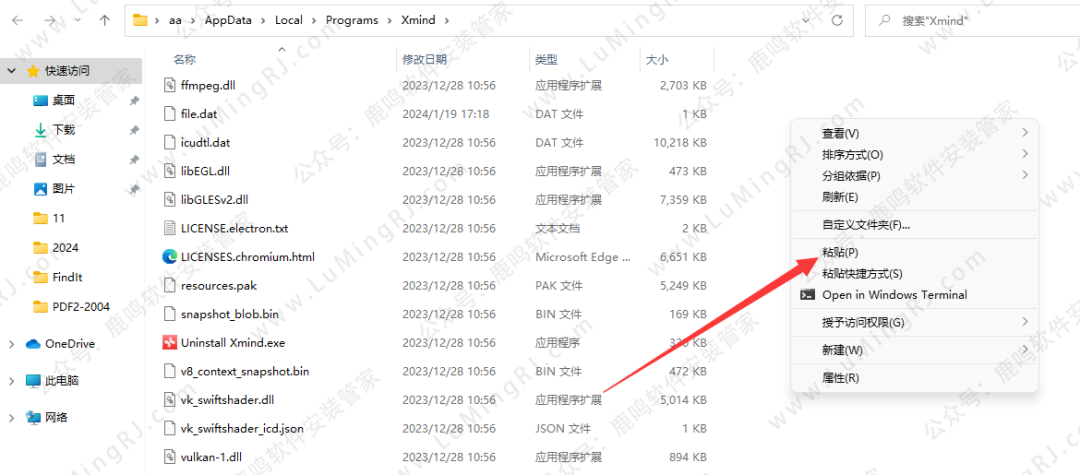Open the Downloads (下载) arrow icon

click(x=41, y=130)
